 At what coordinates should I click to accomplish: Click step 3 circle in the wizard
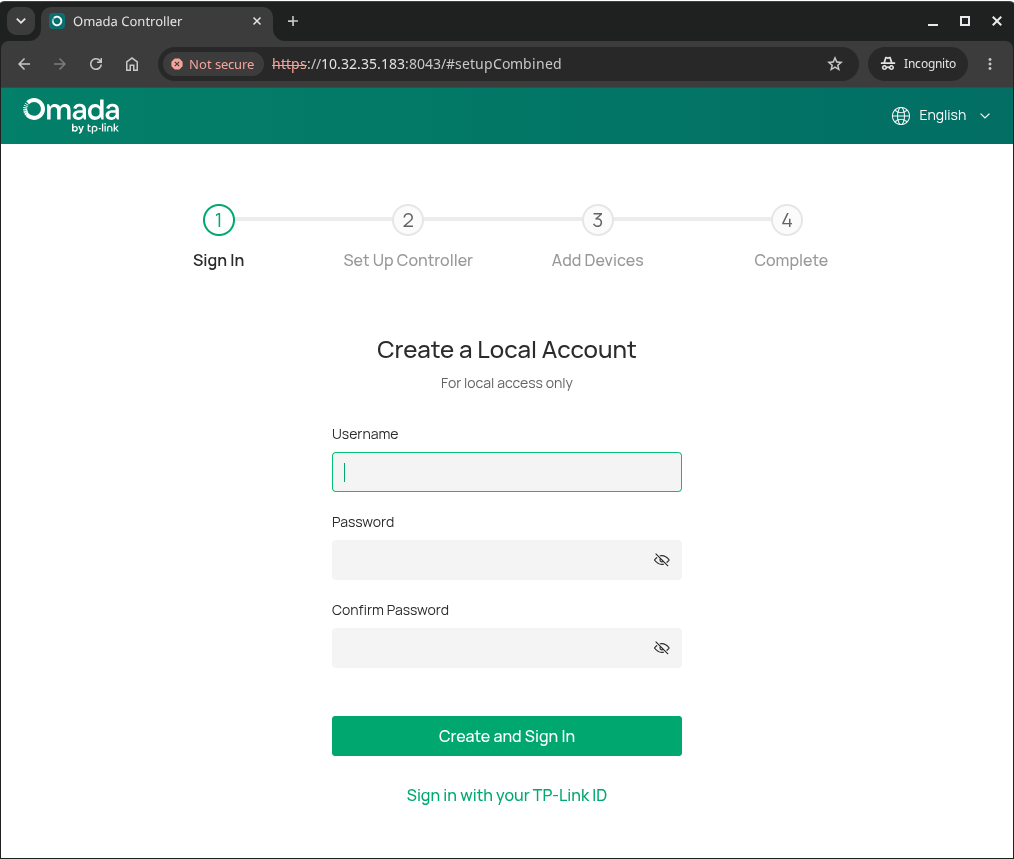point(598,220)
